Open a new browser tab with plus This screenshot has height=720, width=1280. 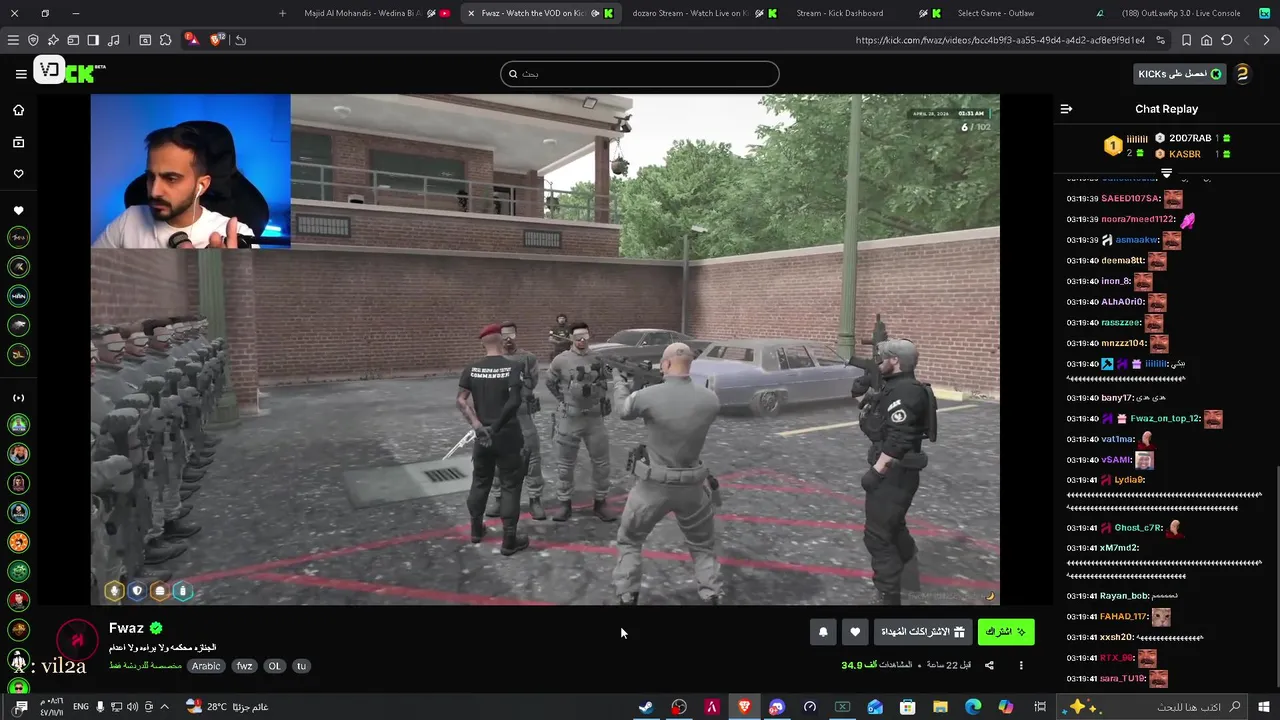click(282, 13)
